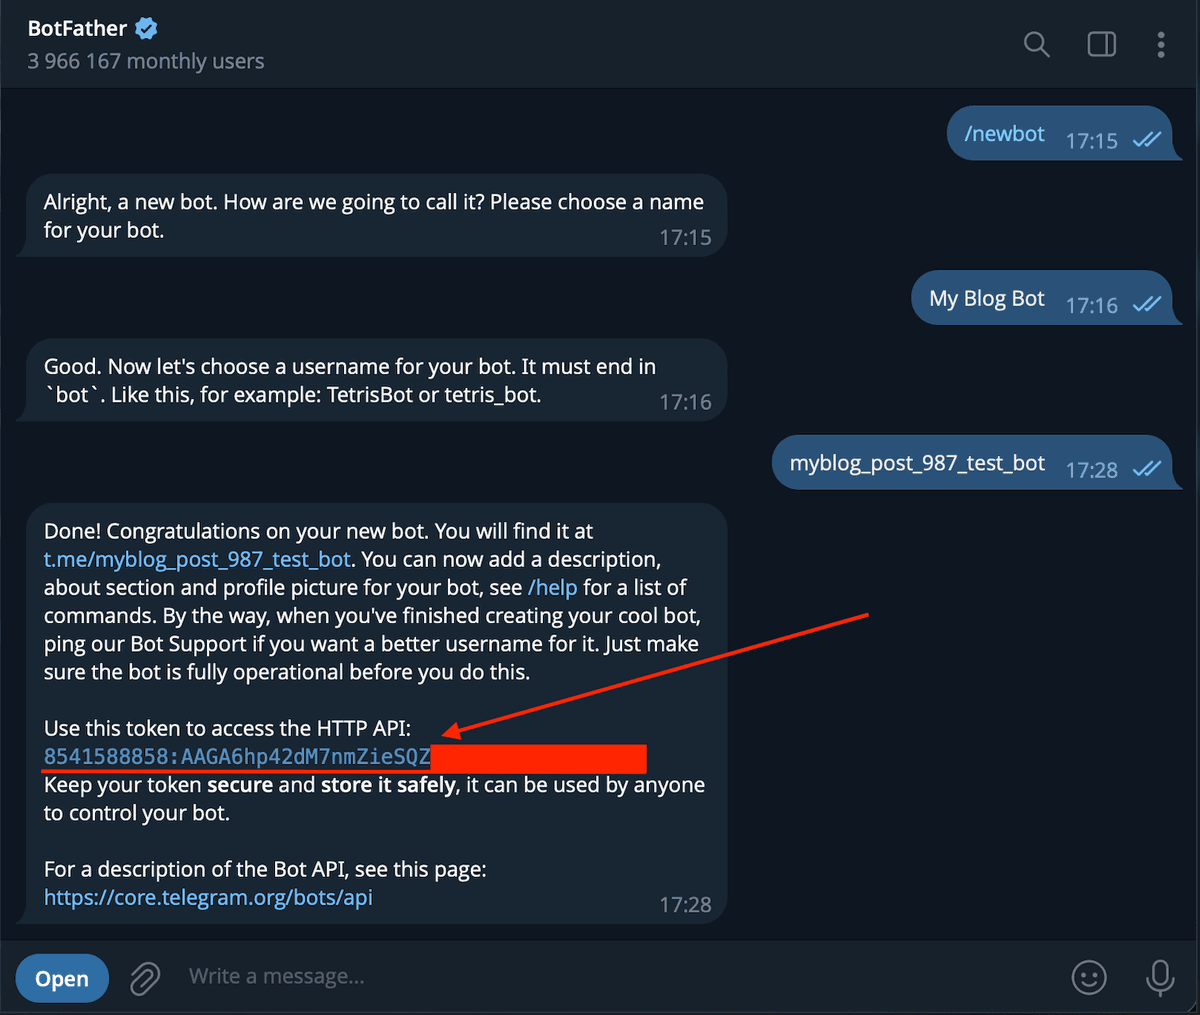This screenshot has height=1015, width=1200.
Task: Click the paperclip attachment icon
Action: point(145,977)
